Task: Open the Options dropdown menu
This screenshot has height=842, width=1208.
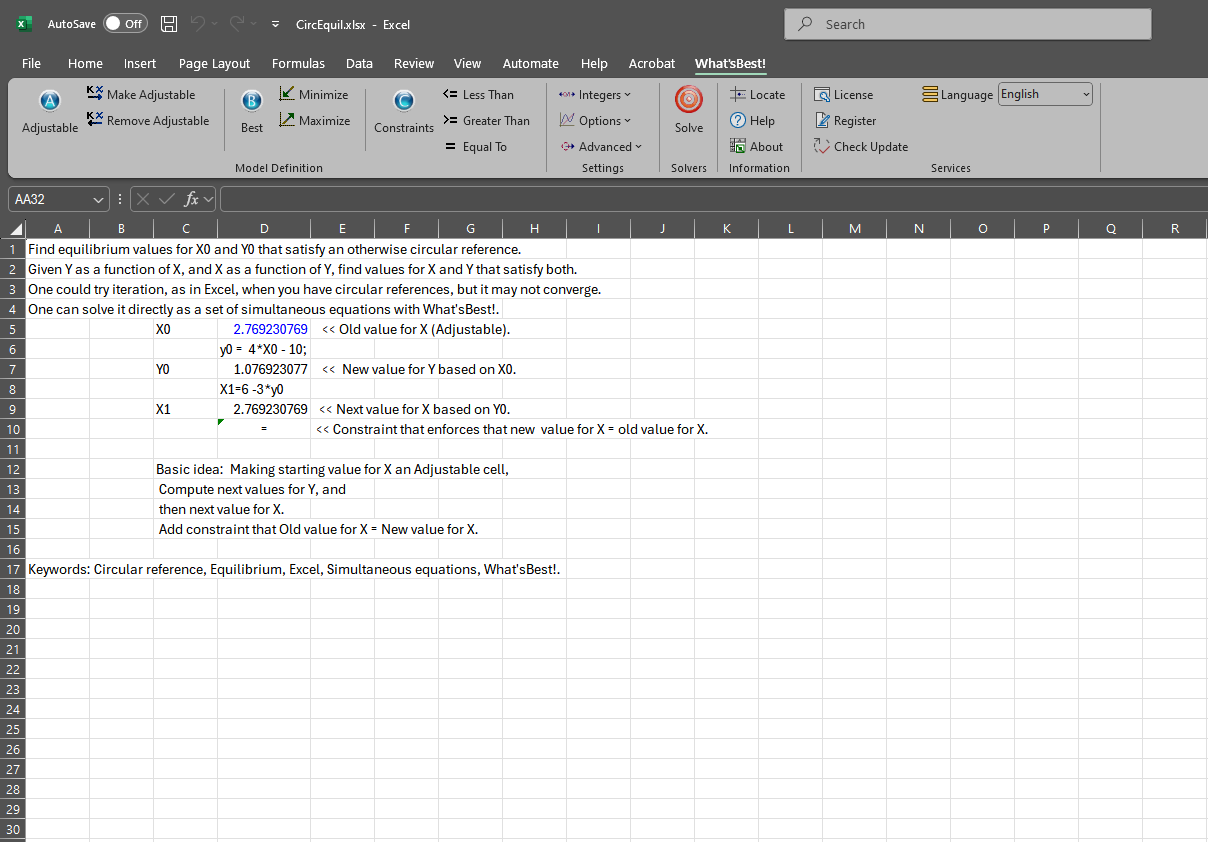Action: tap(595, 120)
